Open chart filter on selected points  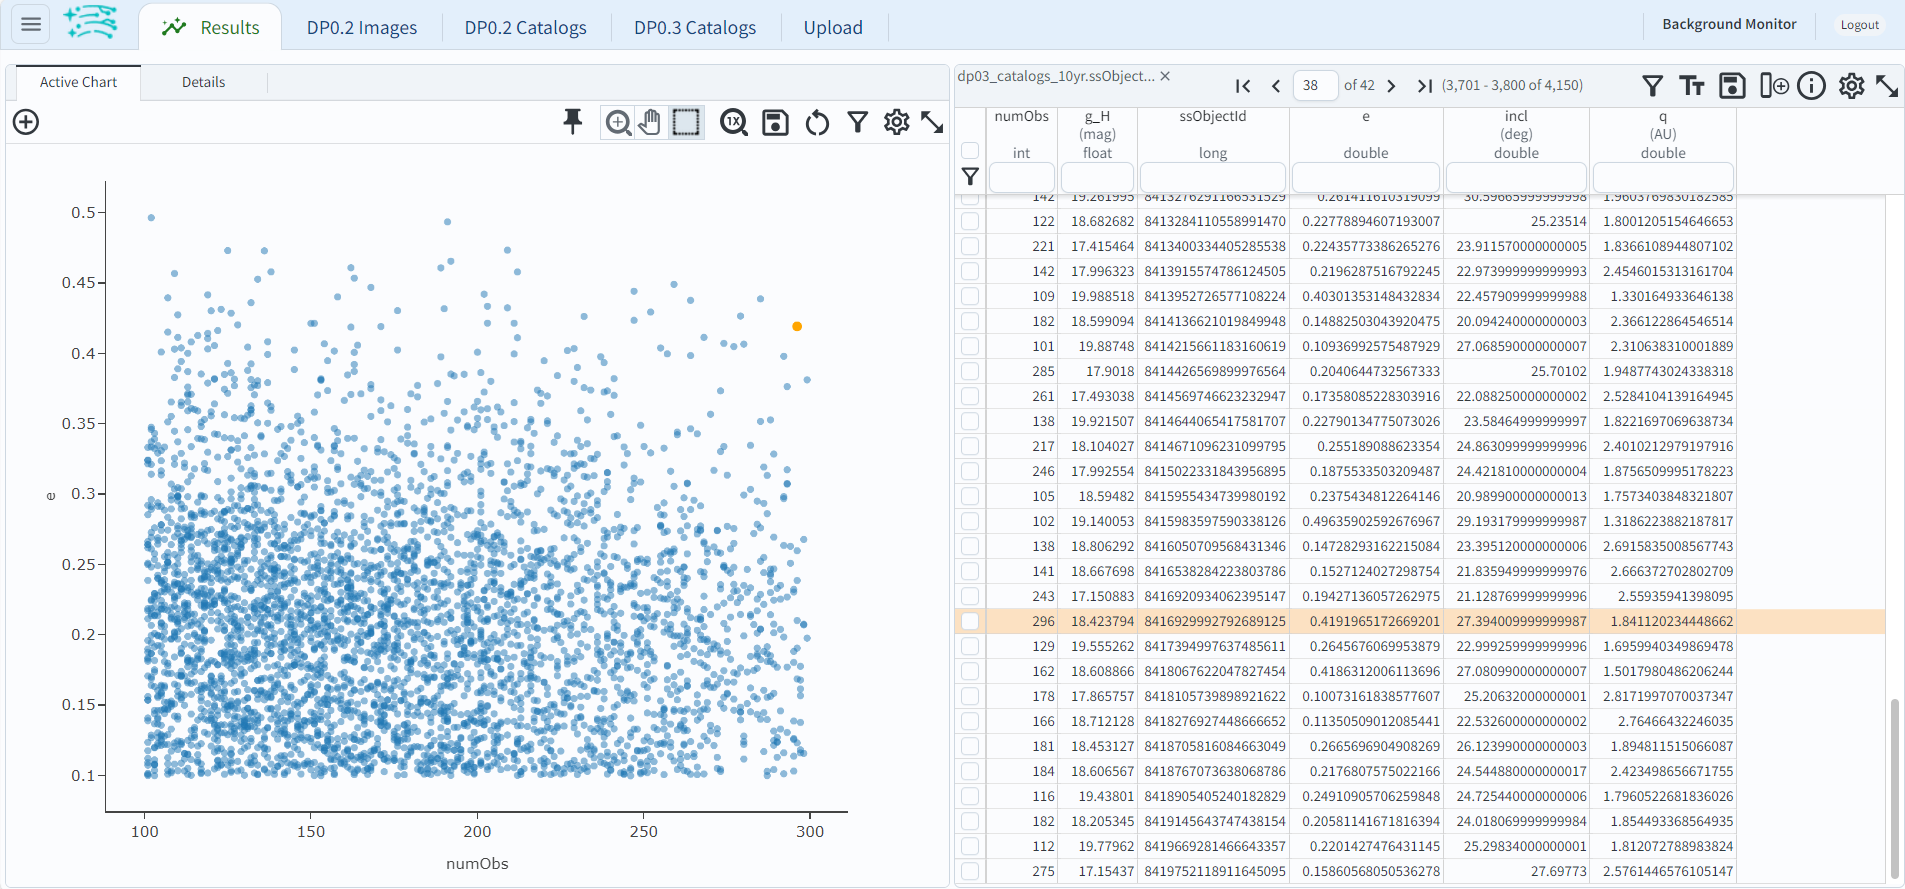point(857,122)
